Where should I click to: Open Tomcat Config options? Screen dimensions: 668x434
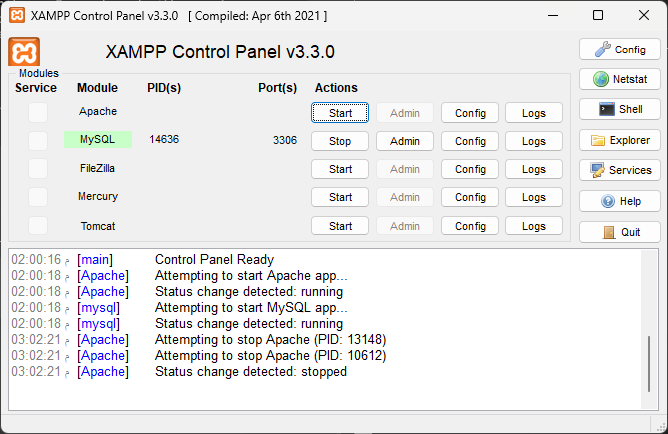click(470, 226)
